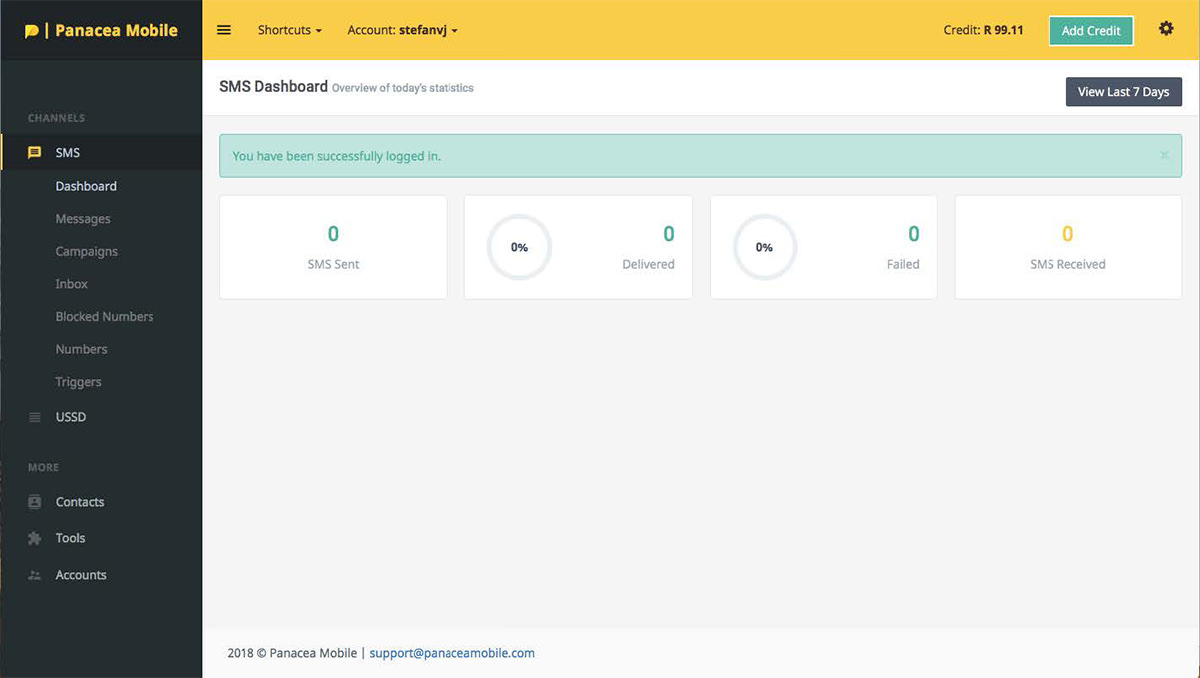Open the Messages sidebar item
The height and width of the screenshot is (678, 1200).
83,219
